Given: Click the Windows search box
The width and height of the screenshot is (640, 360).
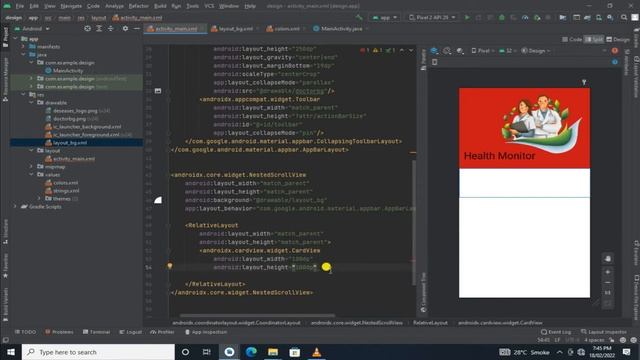Looking at the screenshot, I should click(98, 352).
